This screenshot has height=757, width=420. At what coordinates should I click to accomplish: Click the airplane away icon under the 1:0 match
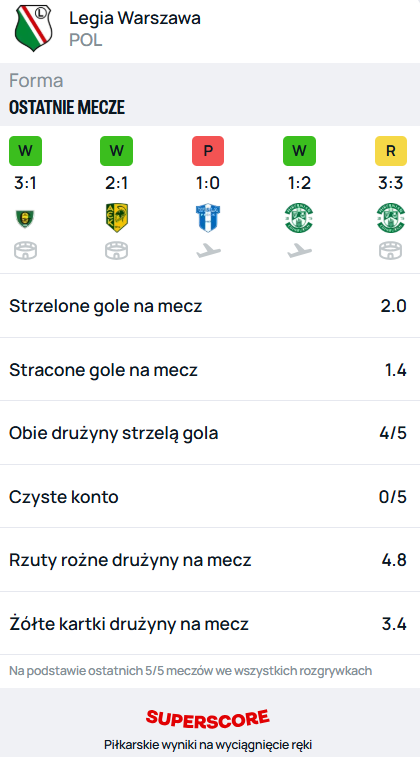tap(208, 251)
